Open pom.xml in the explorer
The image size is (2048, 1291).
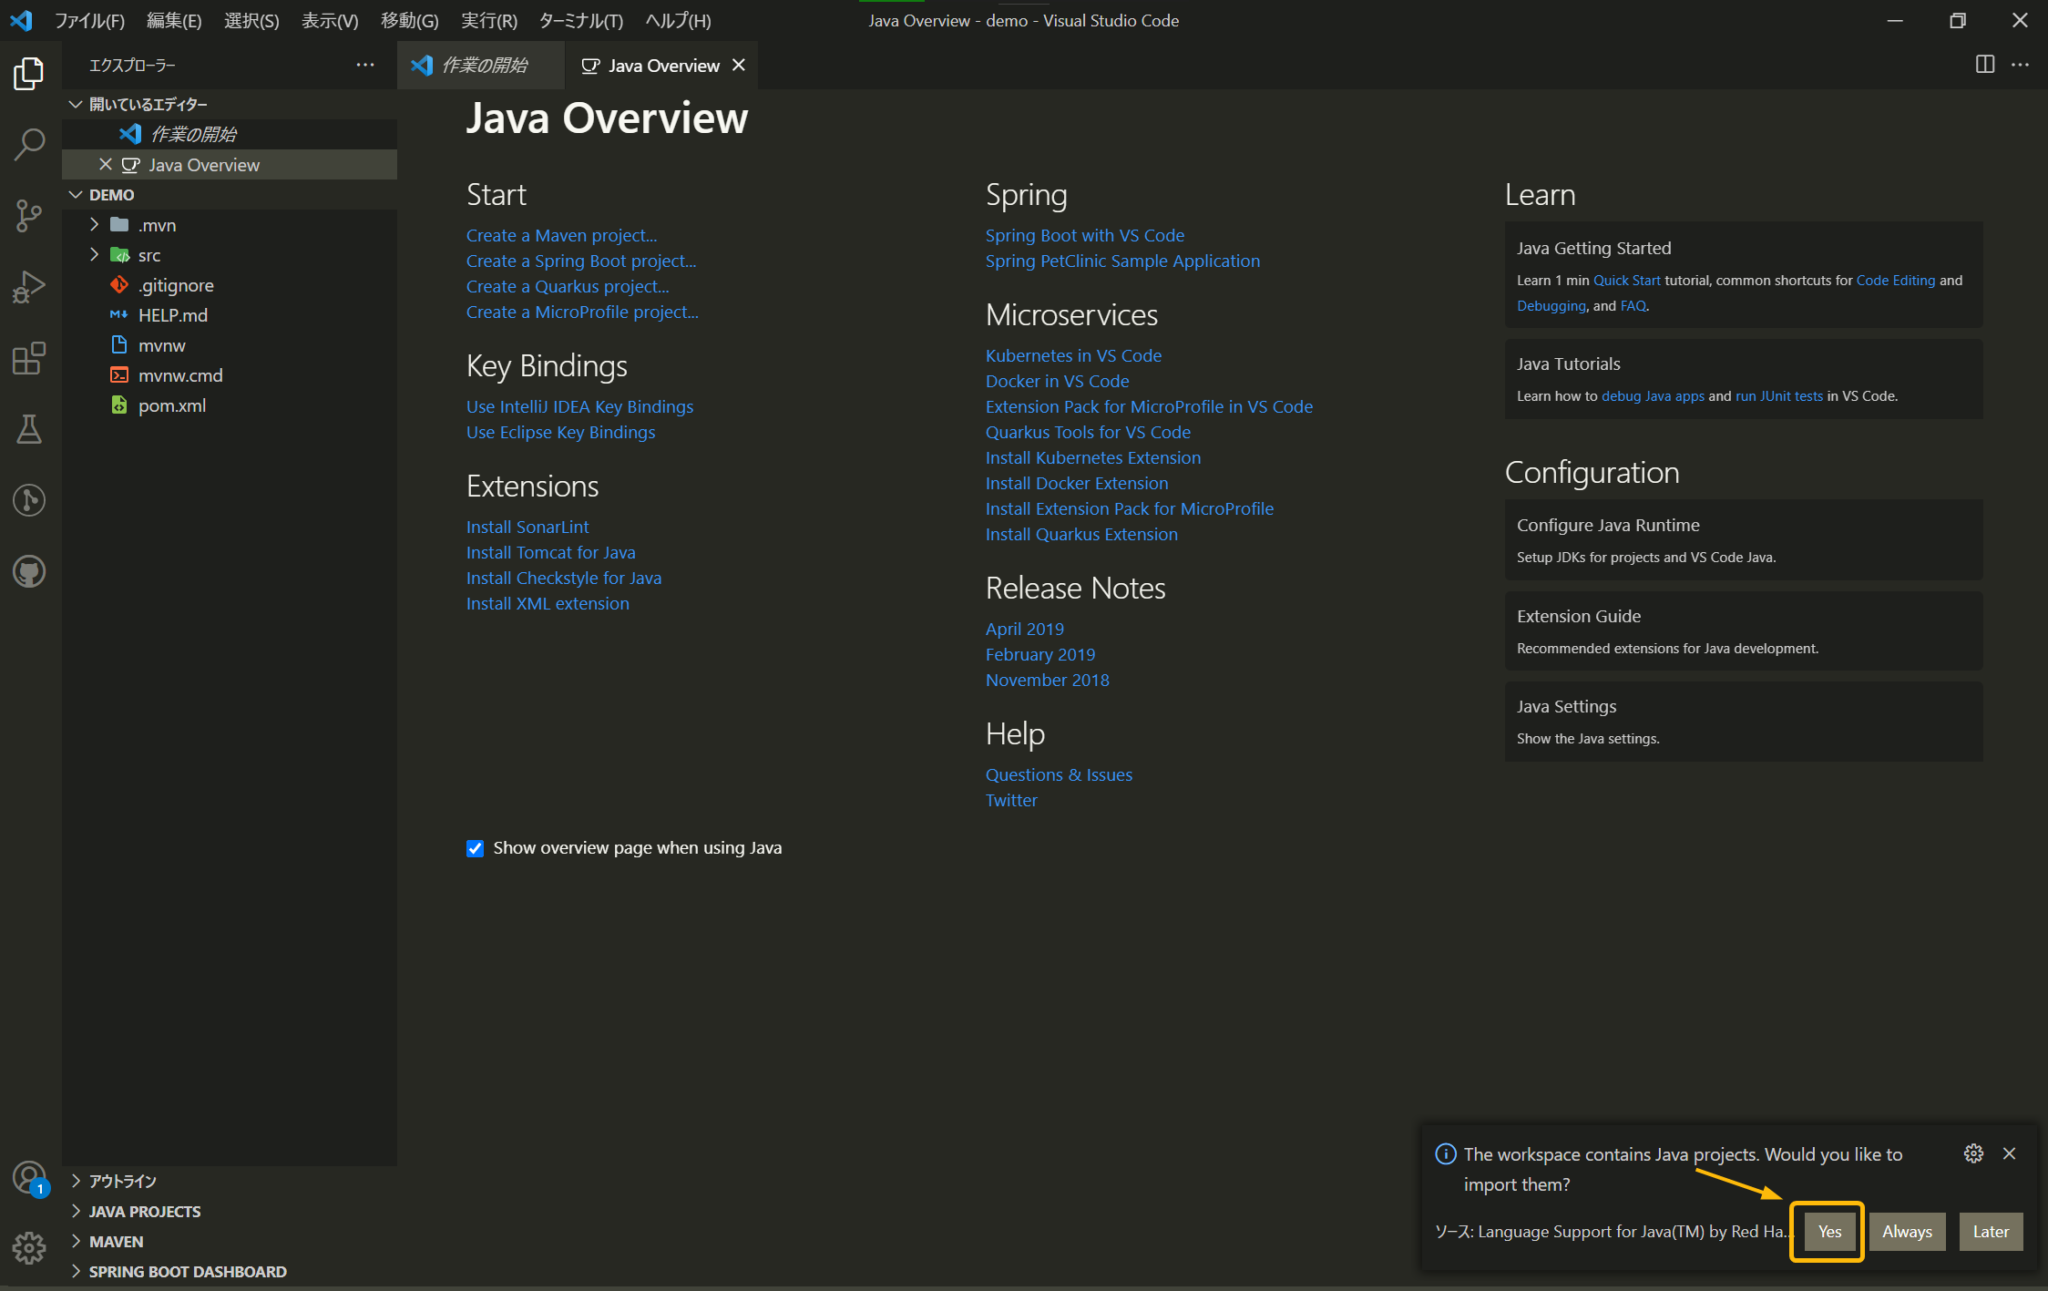[171, 405]
